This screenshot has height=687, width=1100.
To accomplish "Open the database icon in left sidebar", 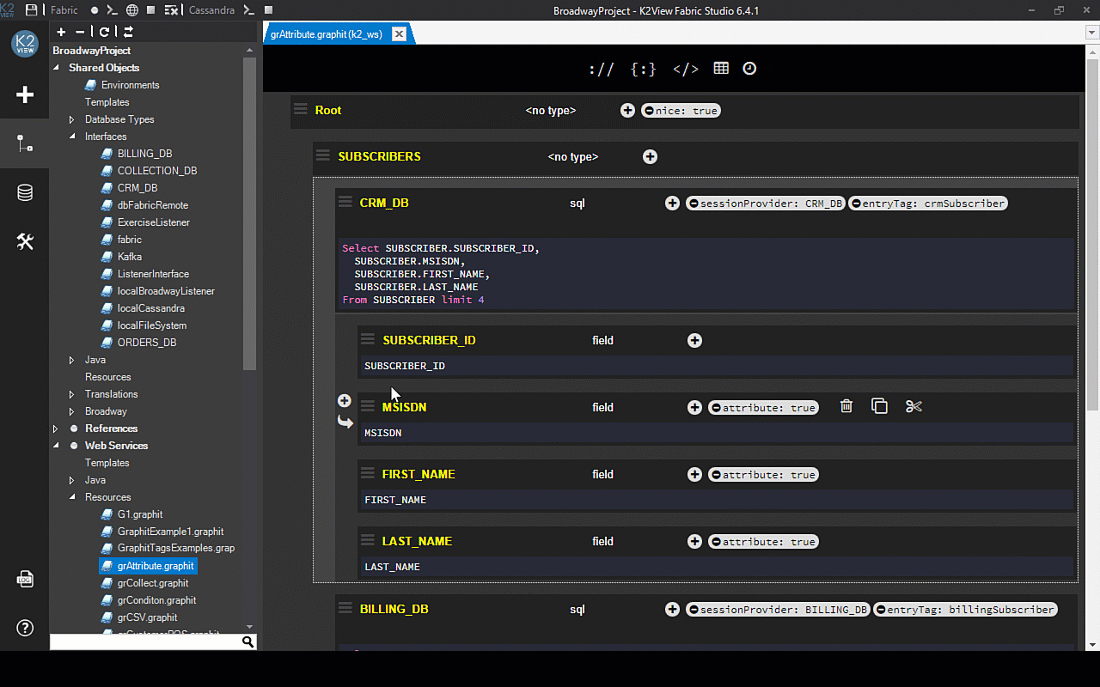I will [x=25, y=192].
